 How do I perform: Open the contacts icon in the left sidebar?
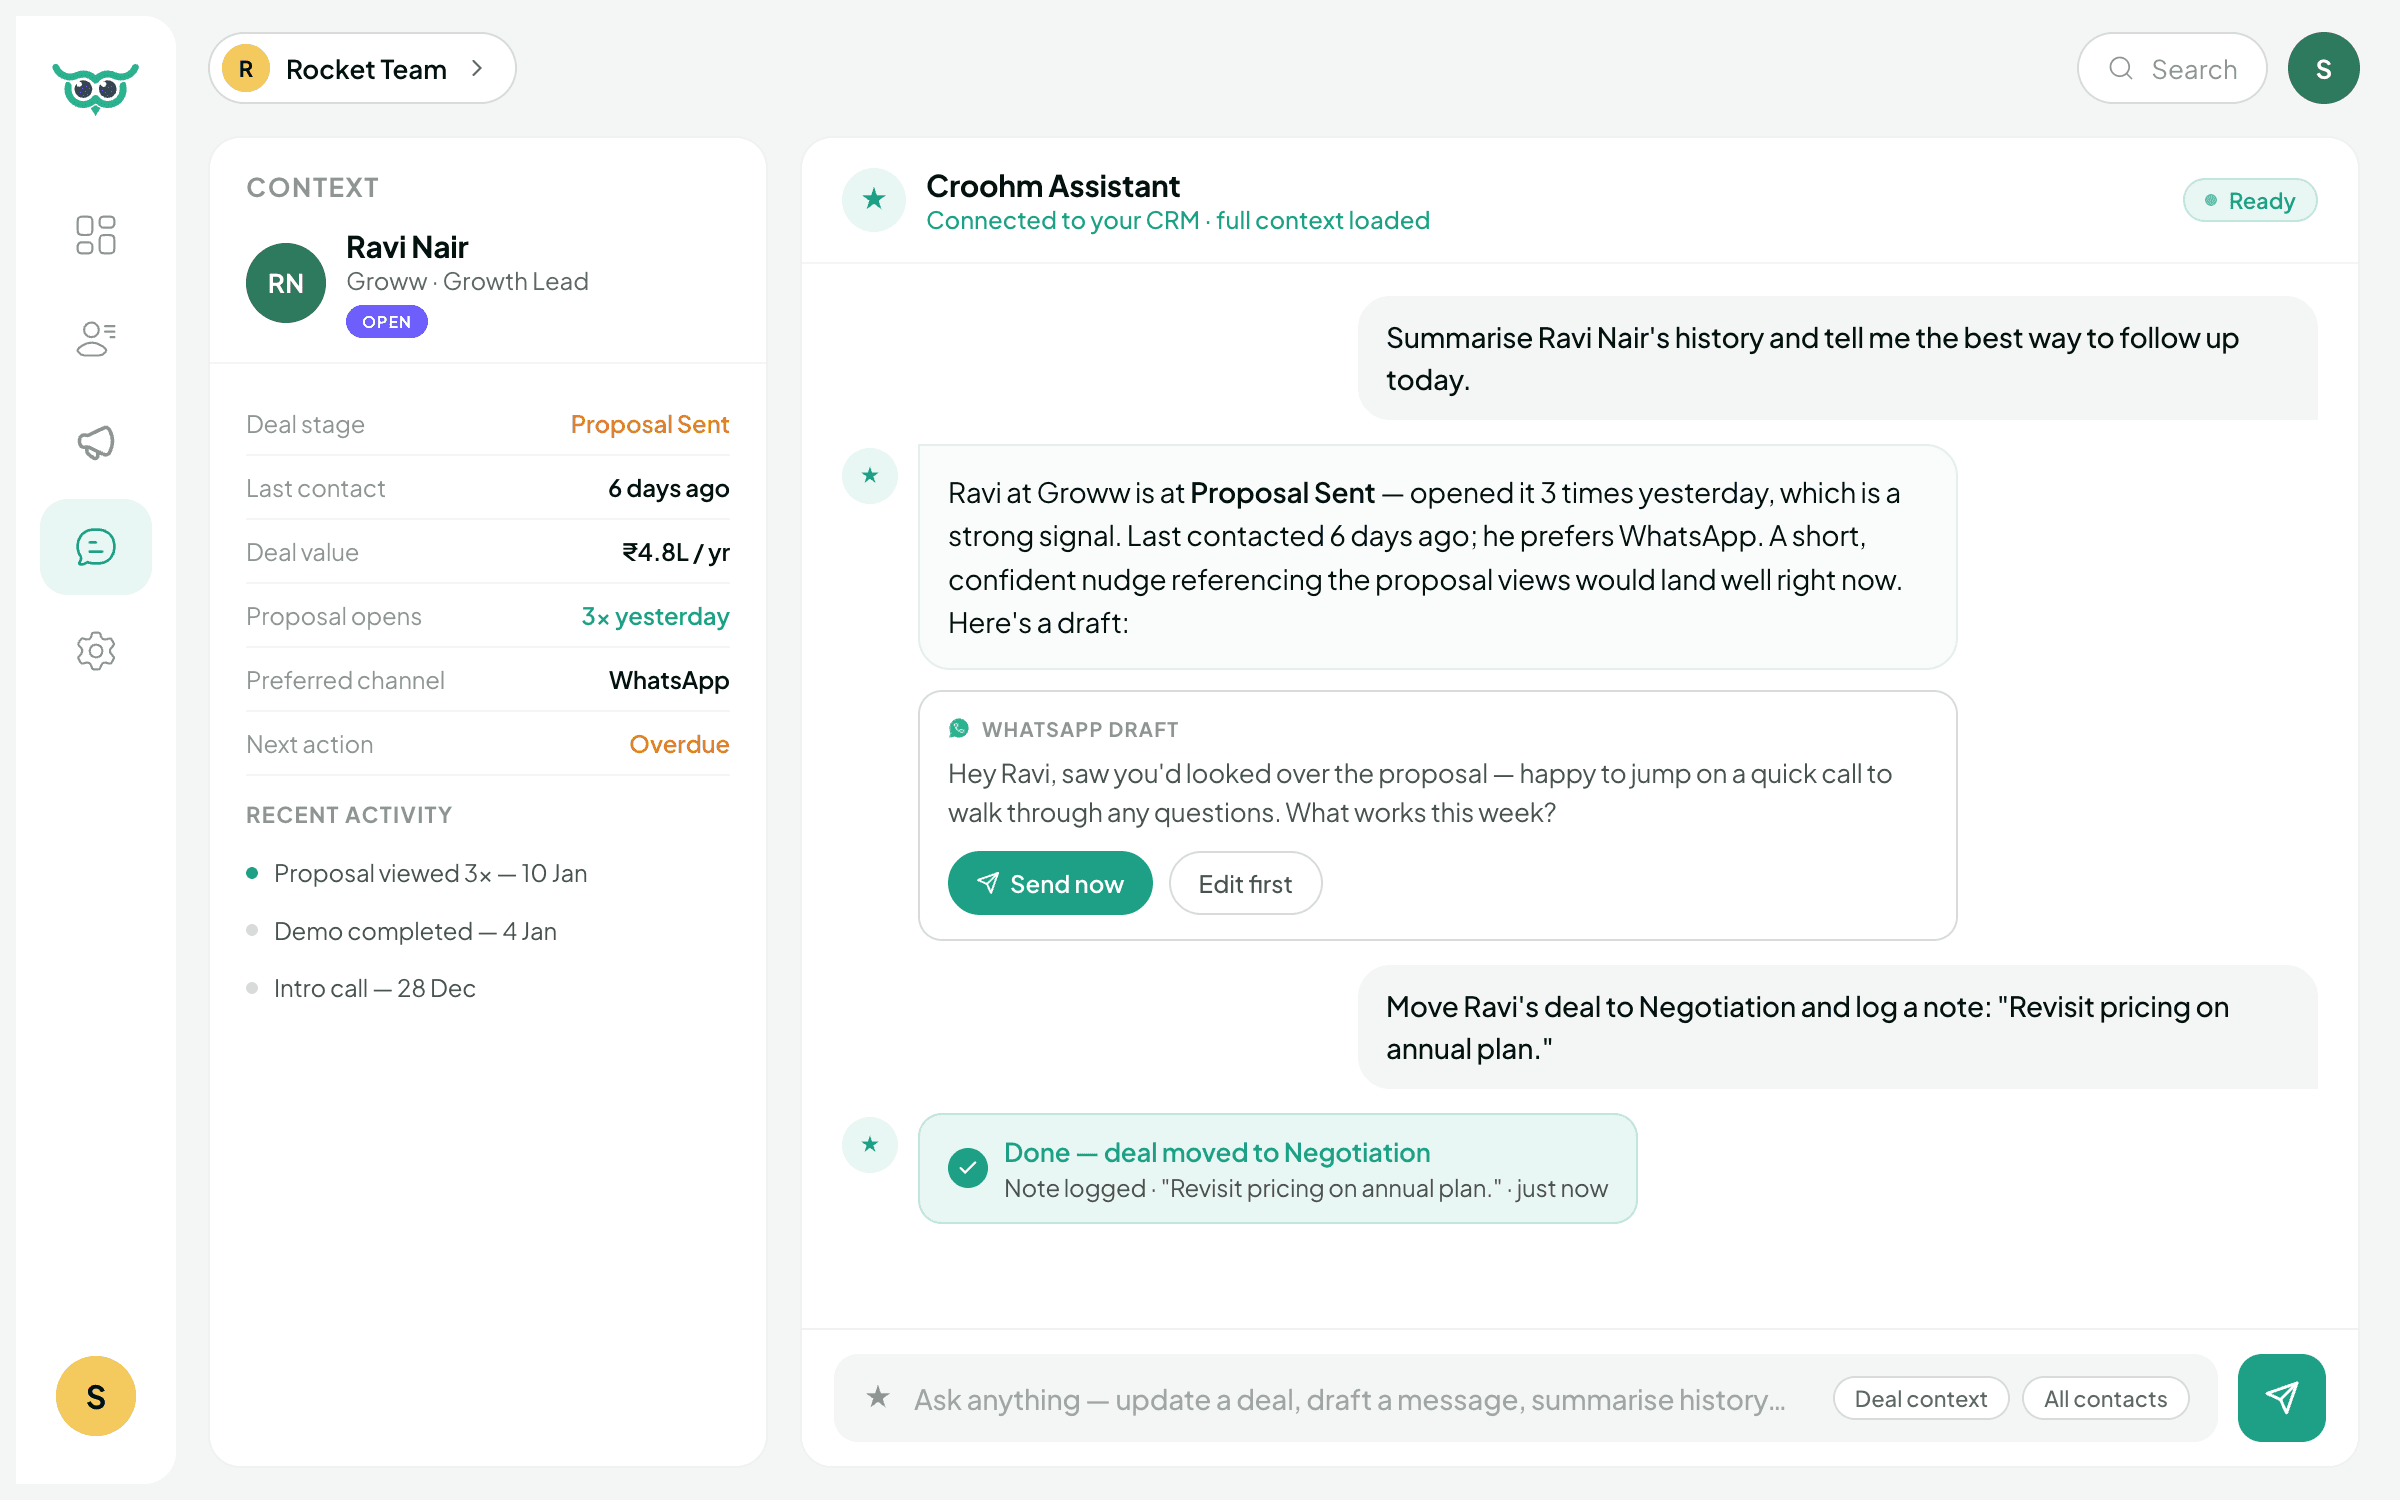click(95, 340)
